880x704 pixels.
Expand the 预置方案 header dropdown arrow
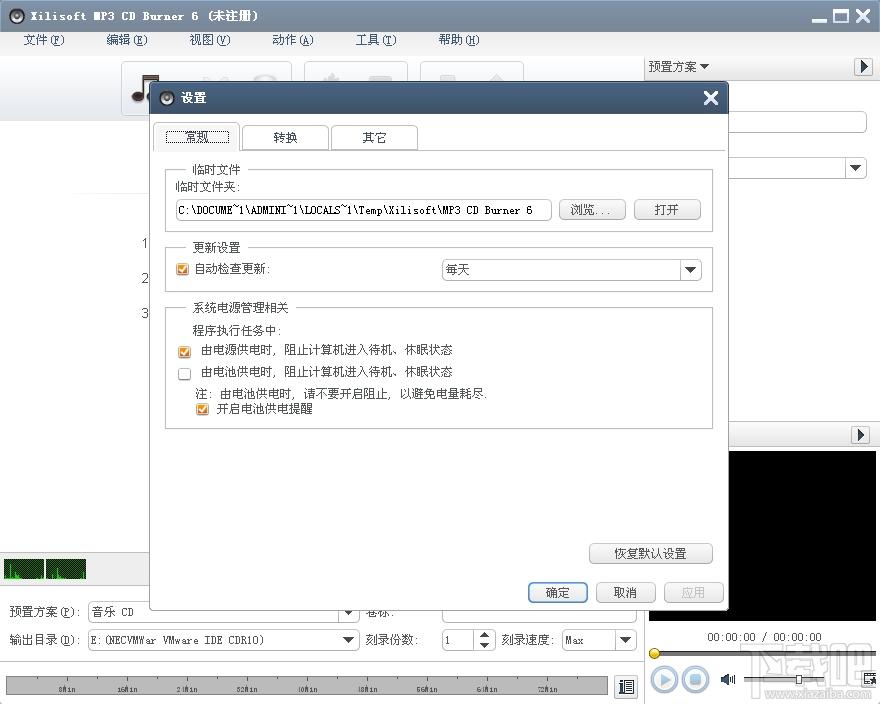coord(704,66)
